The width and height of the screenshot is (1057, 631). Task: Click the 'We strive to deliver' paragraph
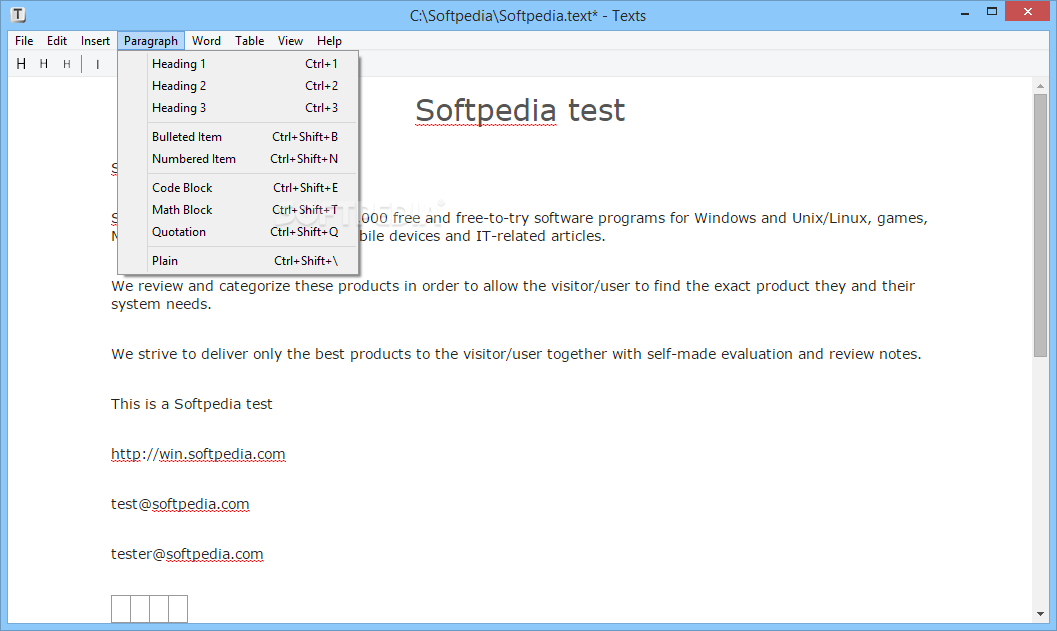click(516, 355)
